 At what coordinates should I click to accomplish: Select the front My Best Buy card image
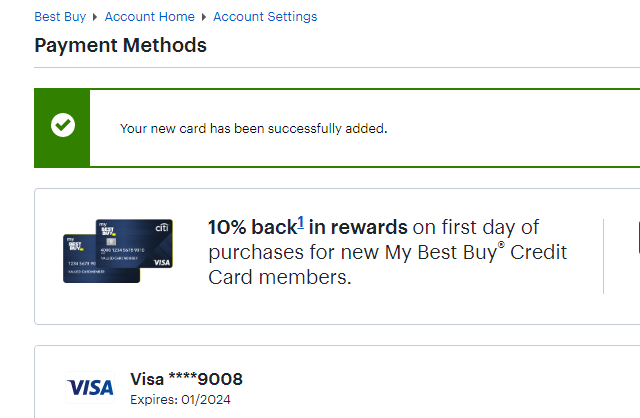tap(134, 246)
